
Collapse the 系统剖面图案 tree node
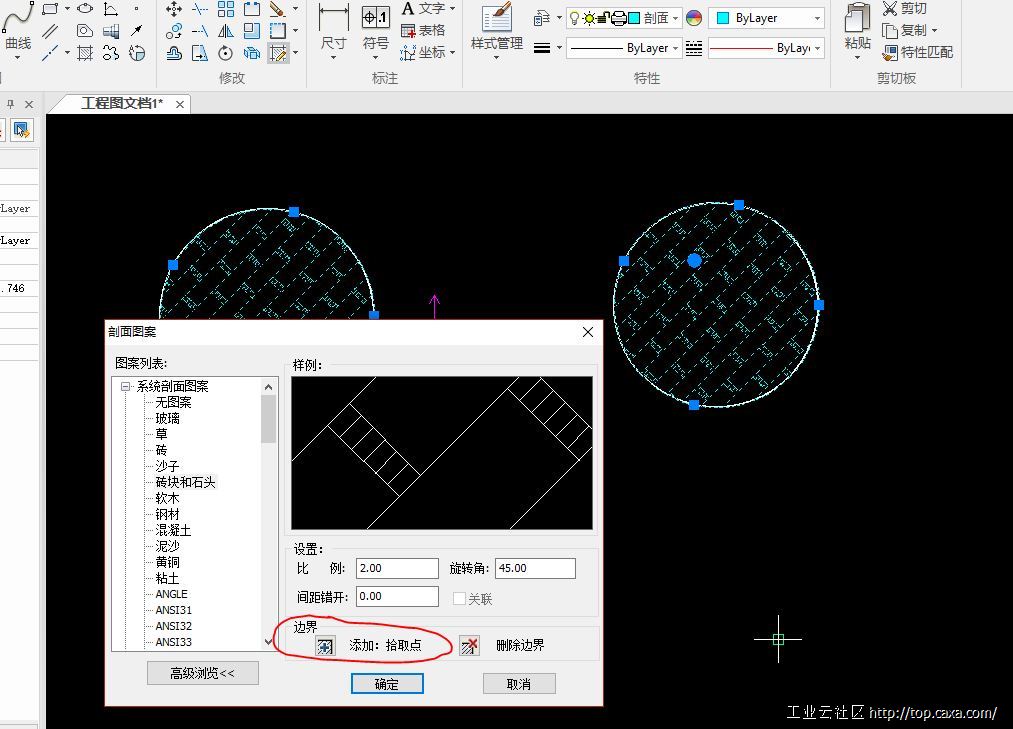(x=126, y=386)
